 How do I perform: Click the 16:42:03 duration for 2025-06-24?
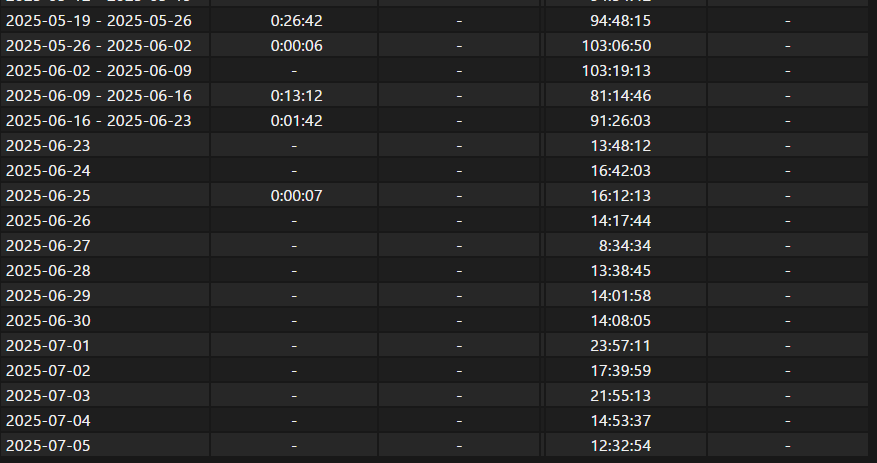point(621,171)
